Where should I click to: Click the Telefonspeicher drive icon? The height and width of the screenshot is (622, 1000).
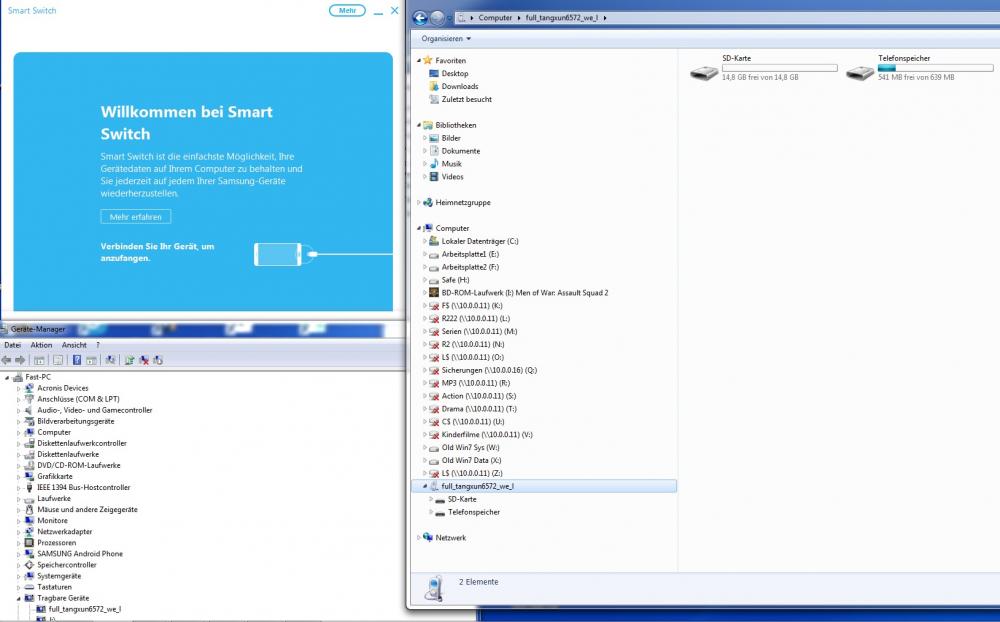tap(860, 72)
